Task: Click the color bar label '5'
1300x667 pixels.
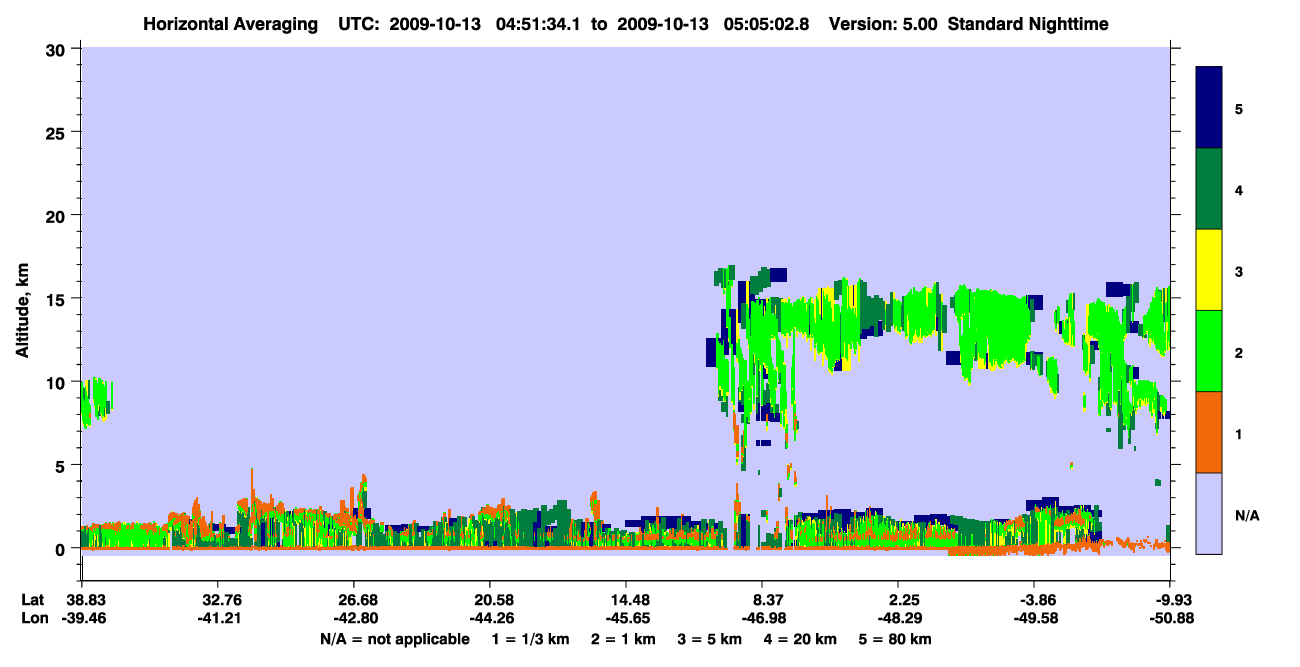Action: (1239, 108)
